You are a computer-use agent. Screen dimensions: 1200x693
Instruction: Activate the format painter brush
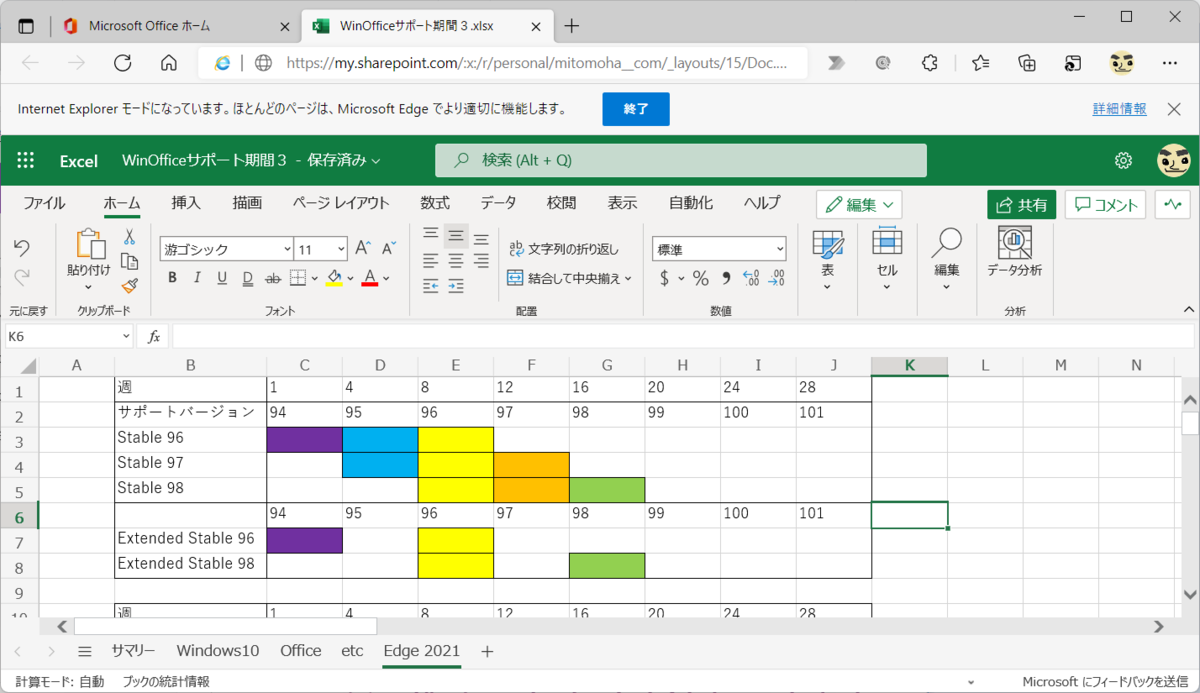pos(129,286)
